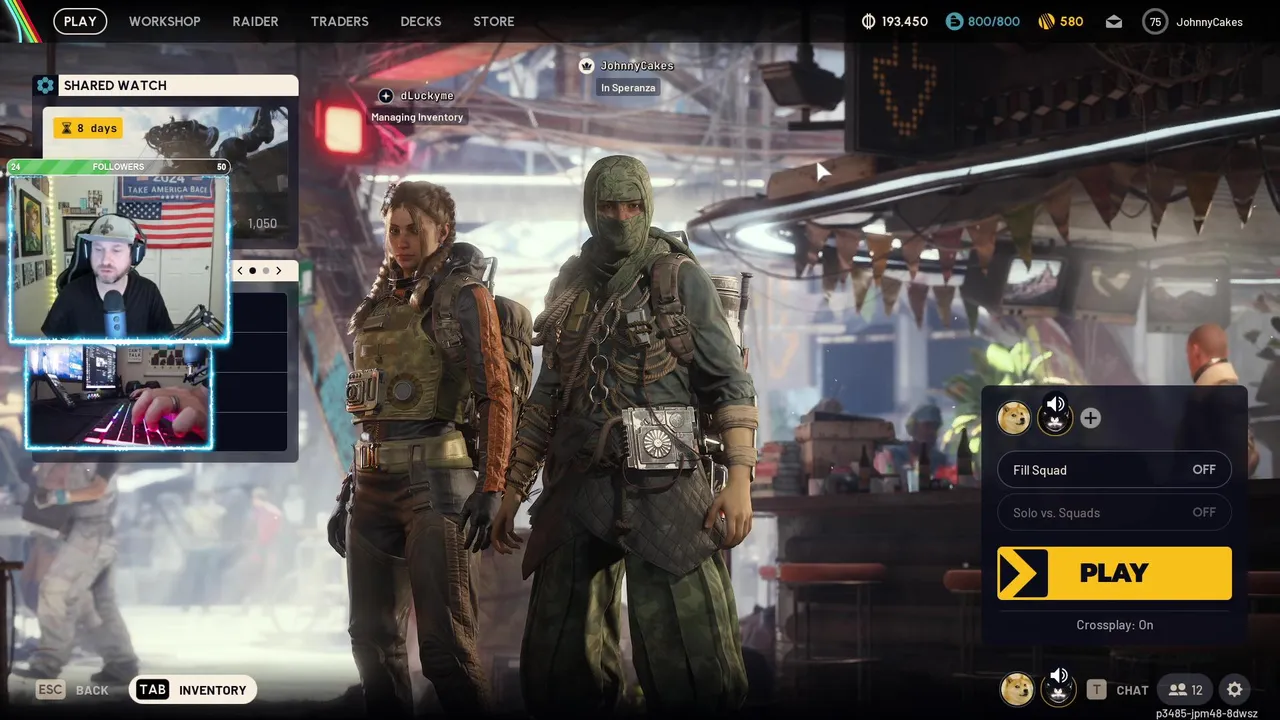Click the level 75 badge
The height and width of the screenshot is (720, 1280).
click(1155, 21)
